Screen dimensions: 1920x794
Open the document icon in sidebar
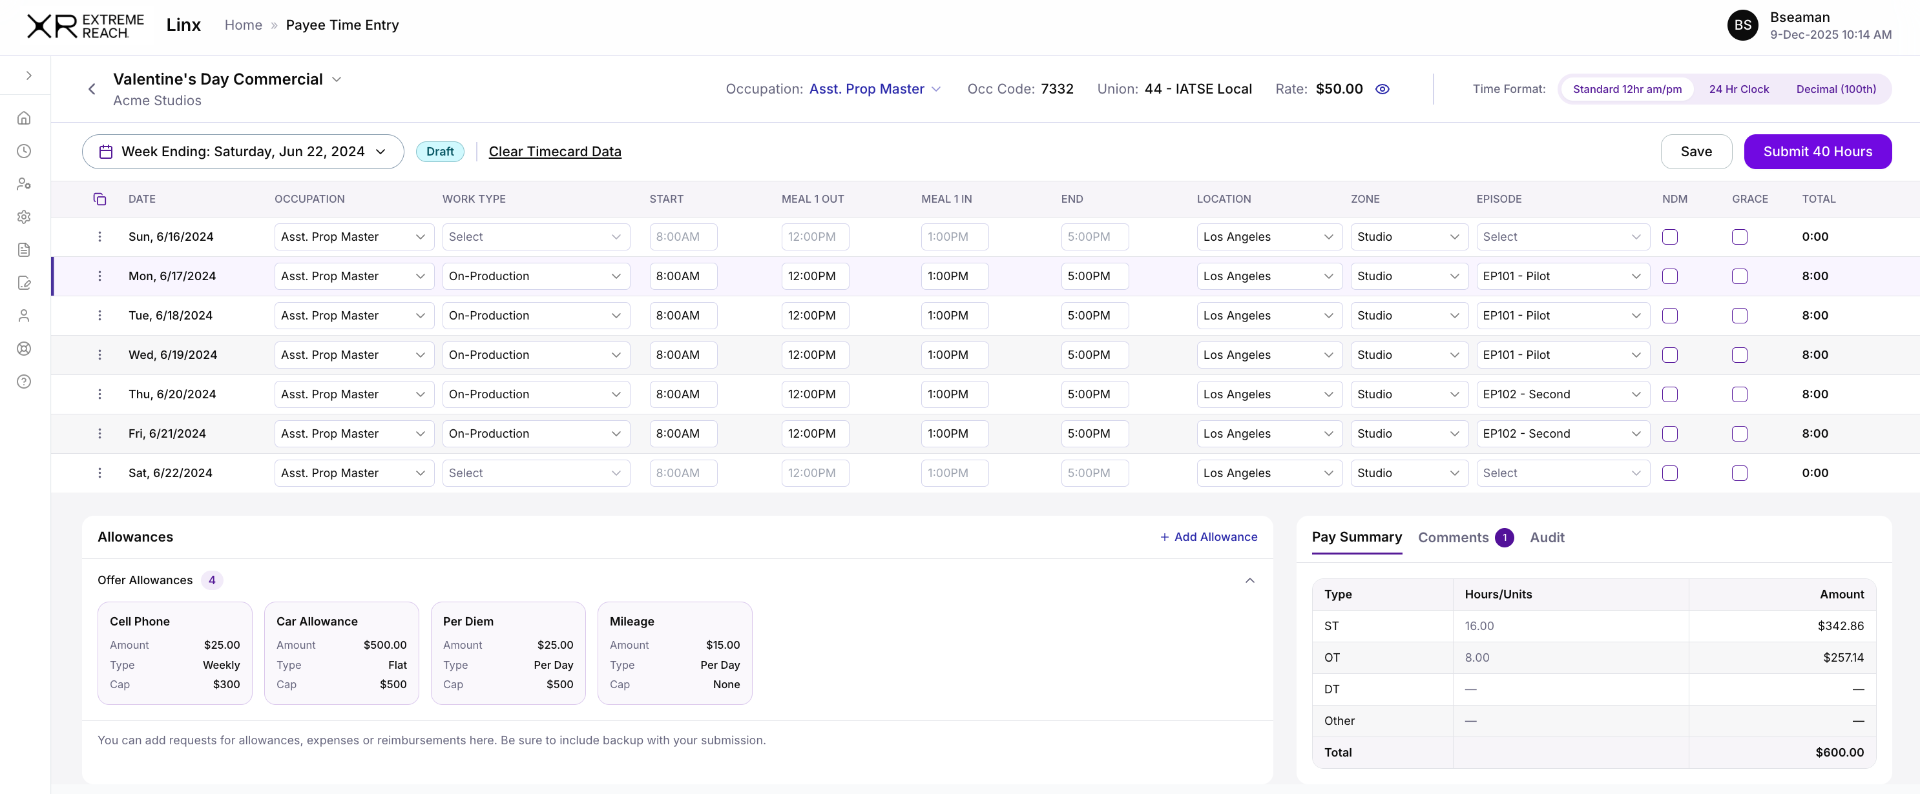click(x=24, y=250)
